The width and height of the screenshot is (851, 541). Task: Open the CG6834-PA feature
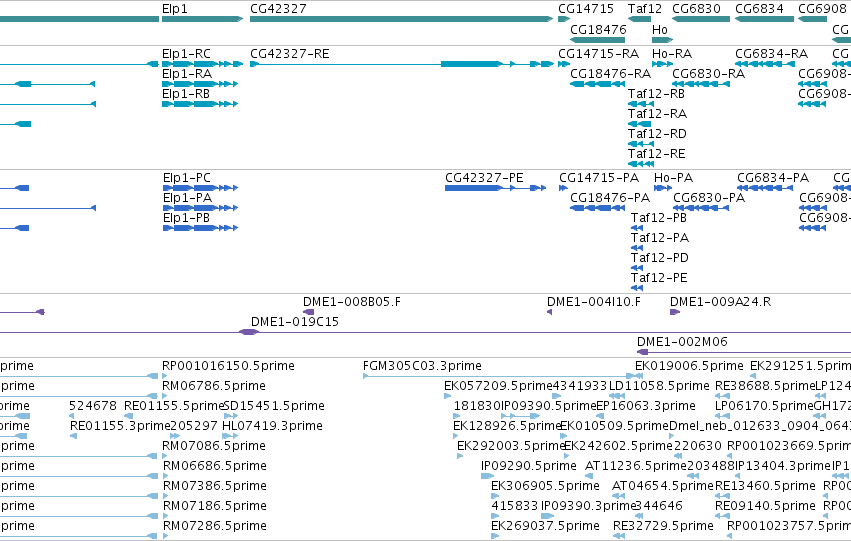click(765, 188)
